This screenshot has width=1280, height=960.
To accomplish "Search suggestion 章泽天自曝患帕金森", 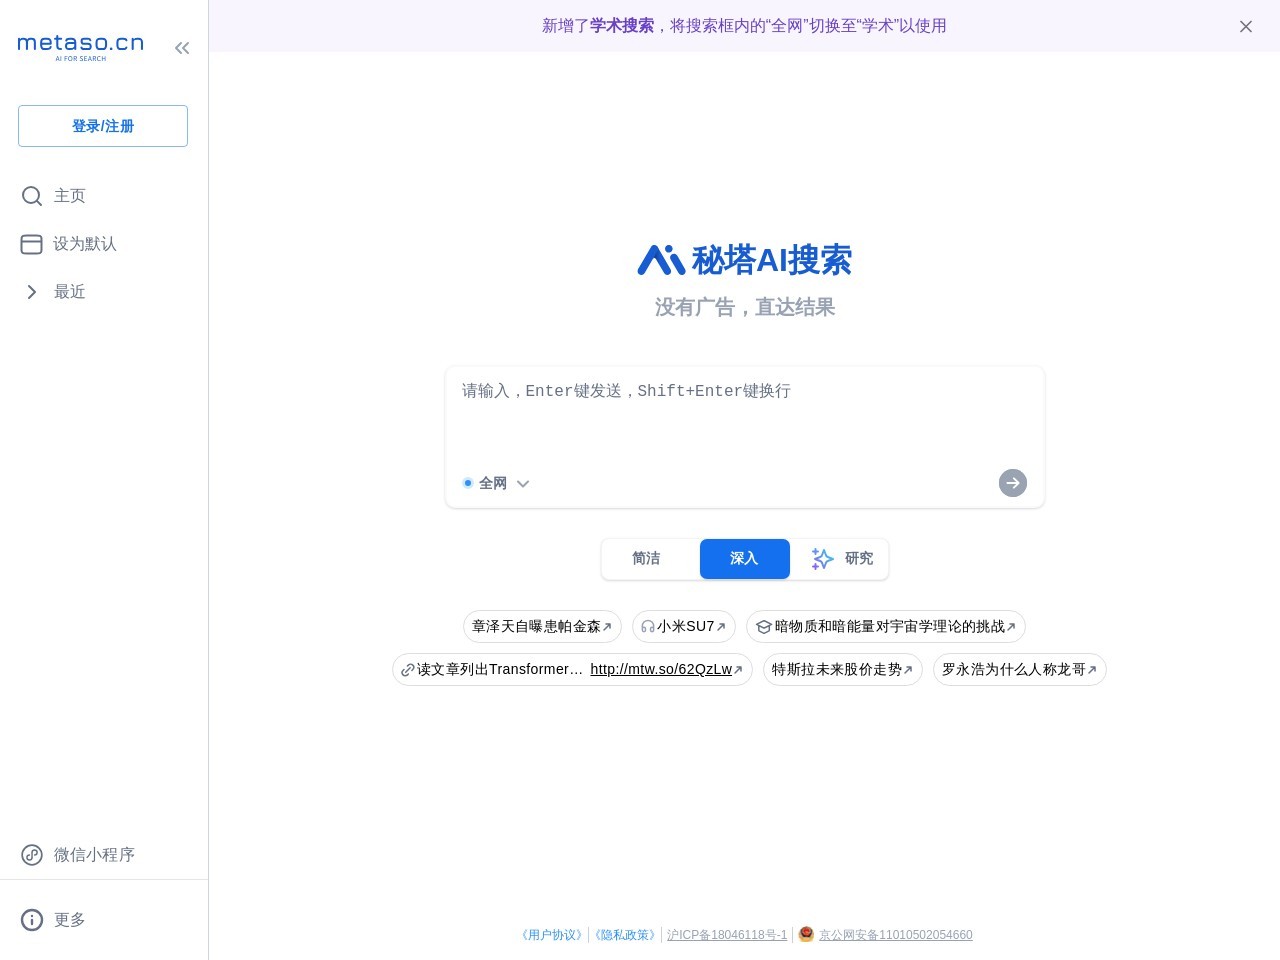I will click(542, 627).
